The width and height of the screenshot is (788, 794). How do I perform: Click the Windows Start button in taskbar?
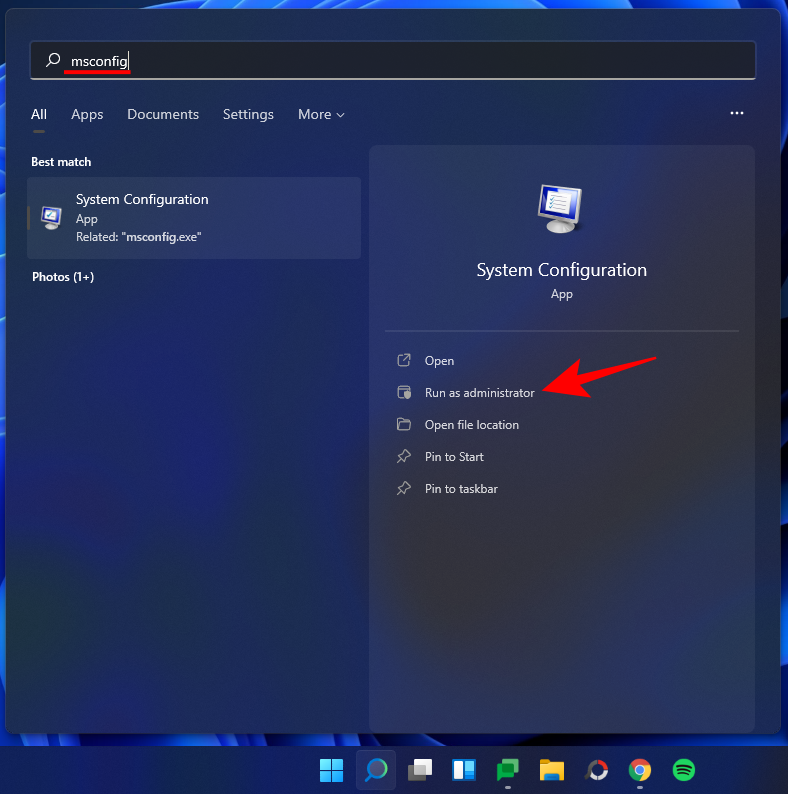coord(331,770)
